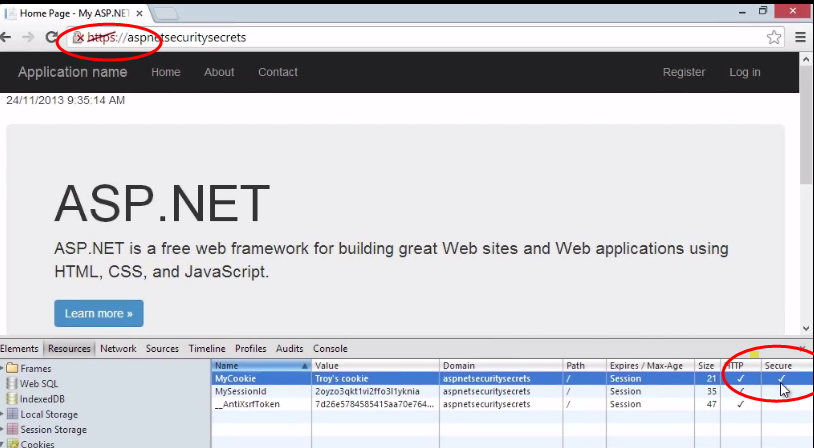
Task: Bookmark page with the star icon
Action: tap(774, 37)
